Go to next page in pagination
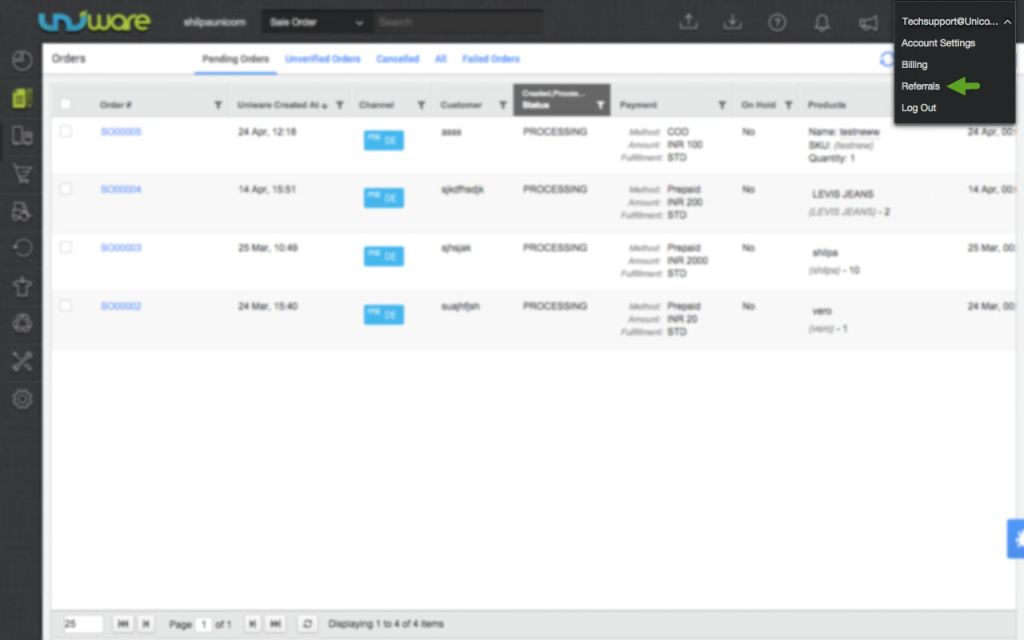 tap(252, 624)
